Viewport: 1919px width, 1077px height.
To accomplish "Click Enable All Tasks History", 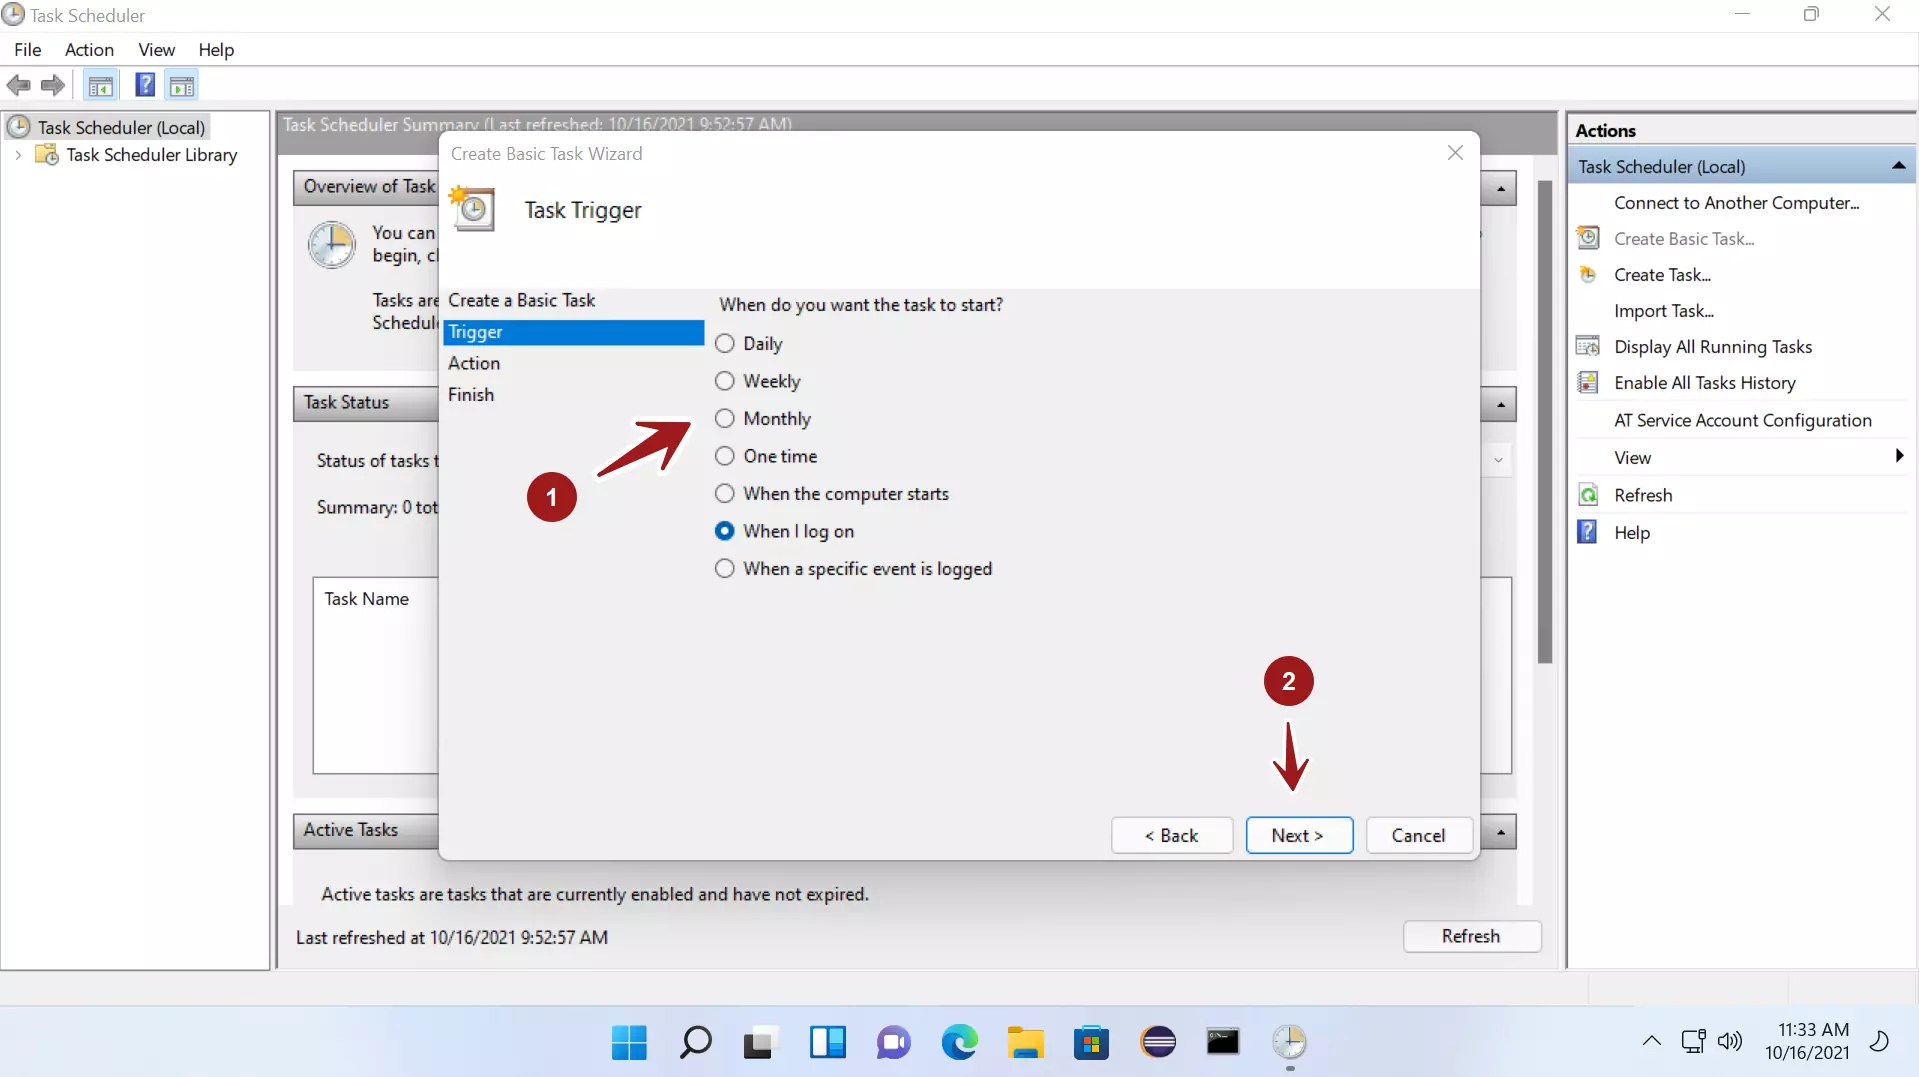I will tap(1705, 382).
